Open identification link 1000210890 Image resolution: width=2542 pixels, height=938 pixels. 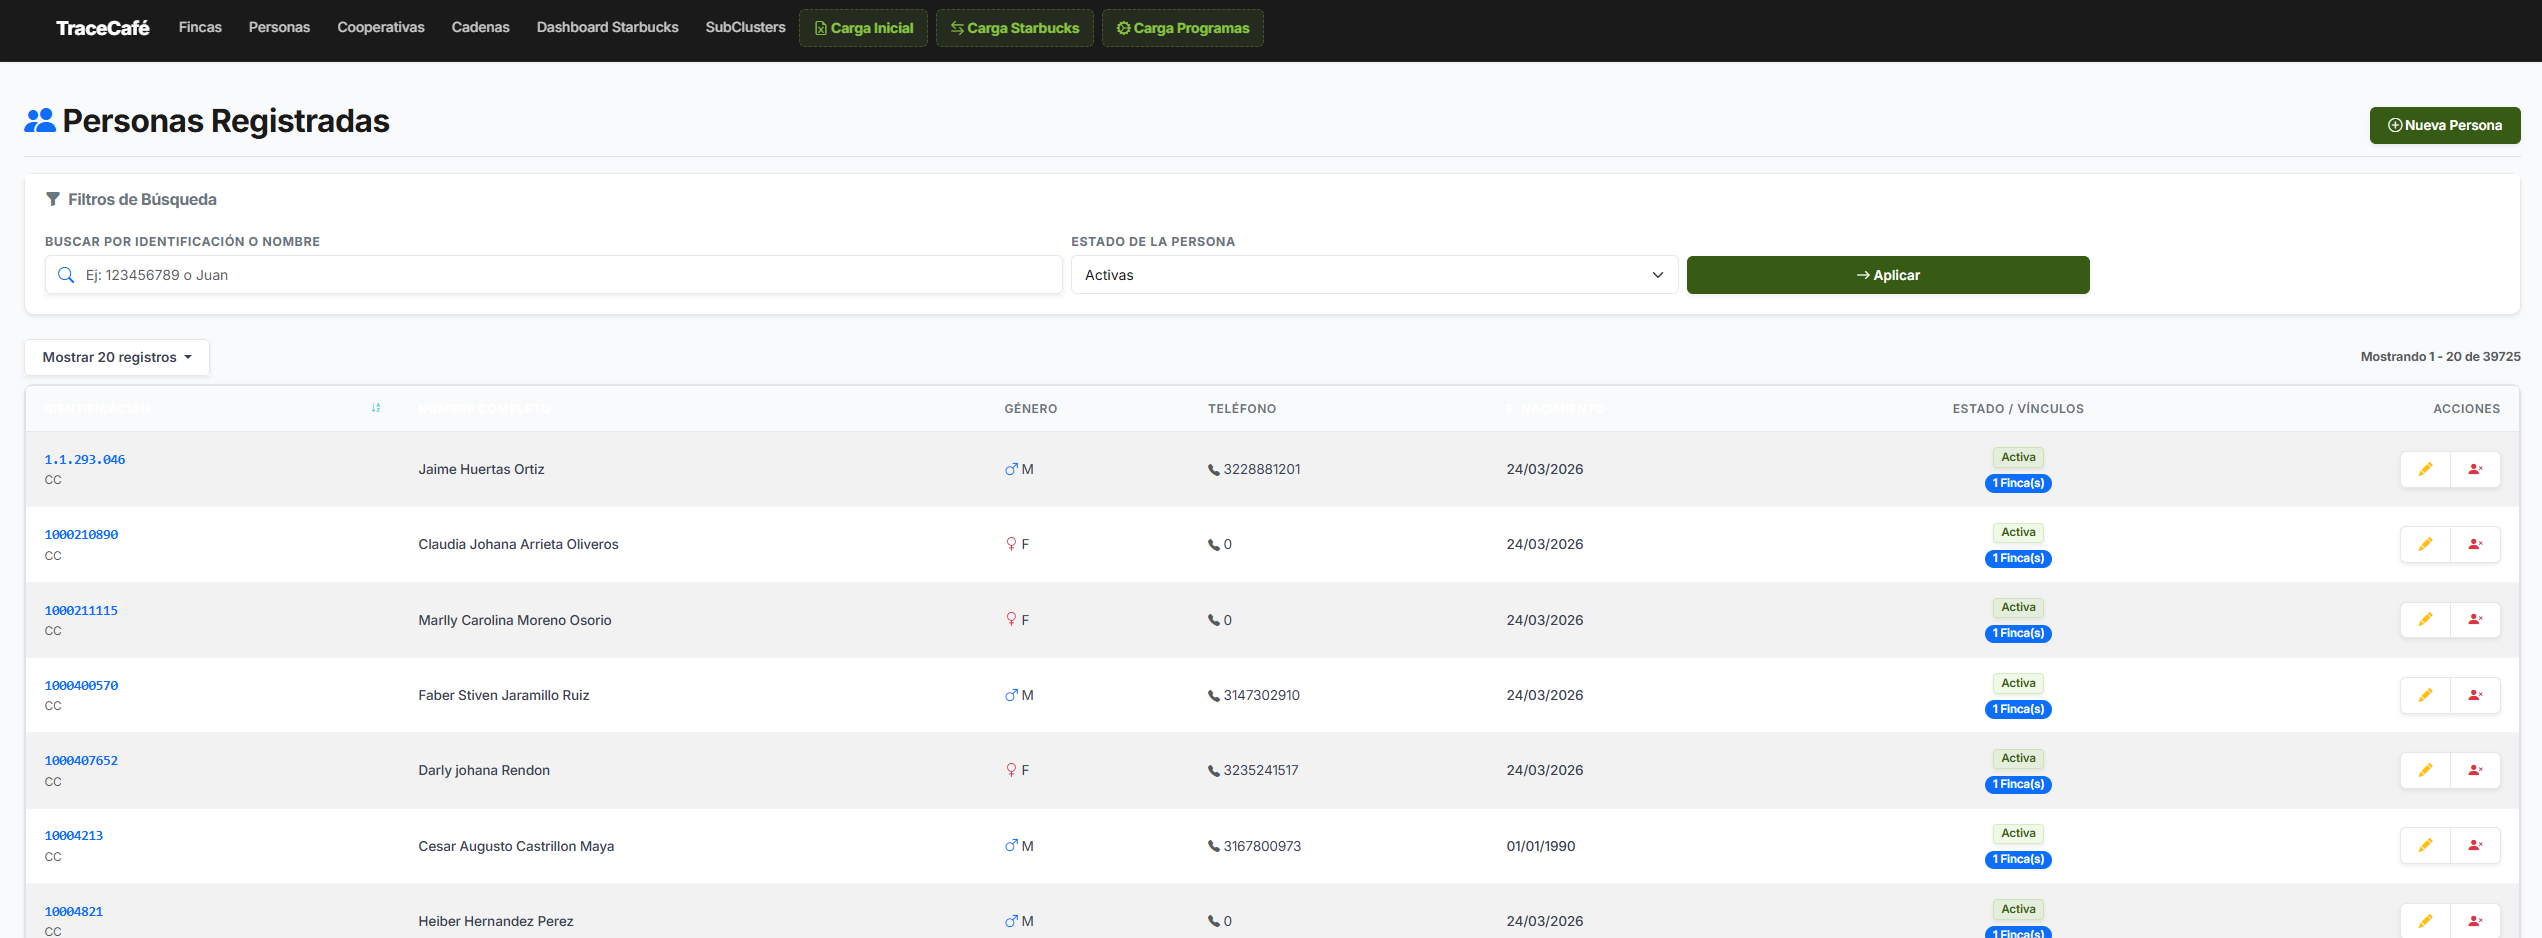(x=81, y=534)
